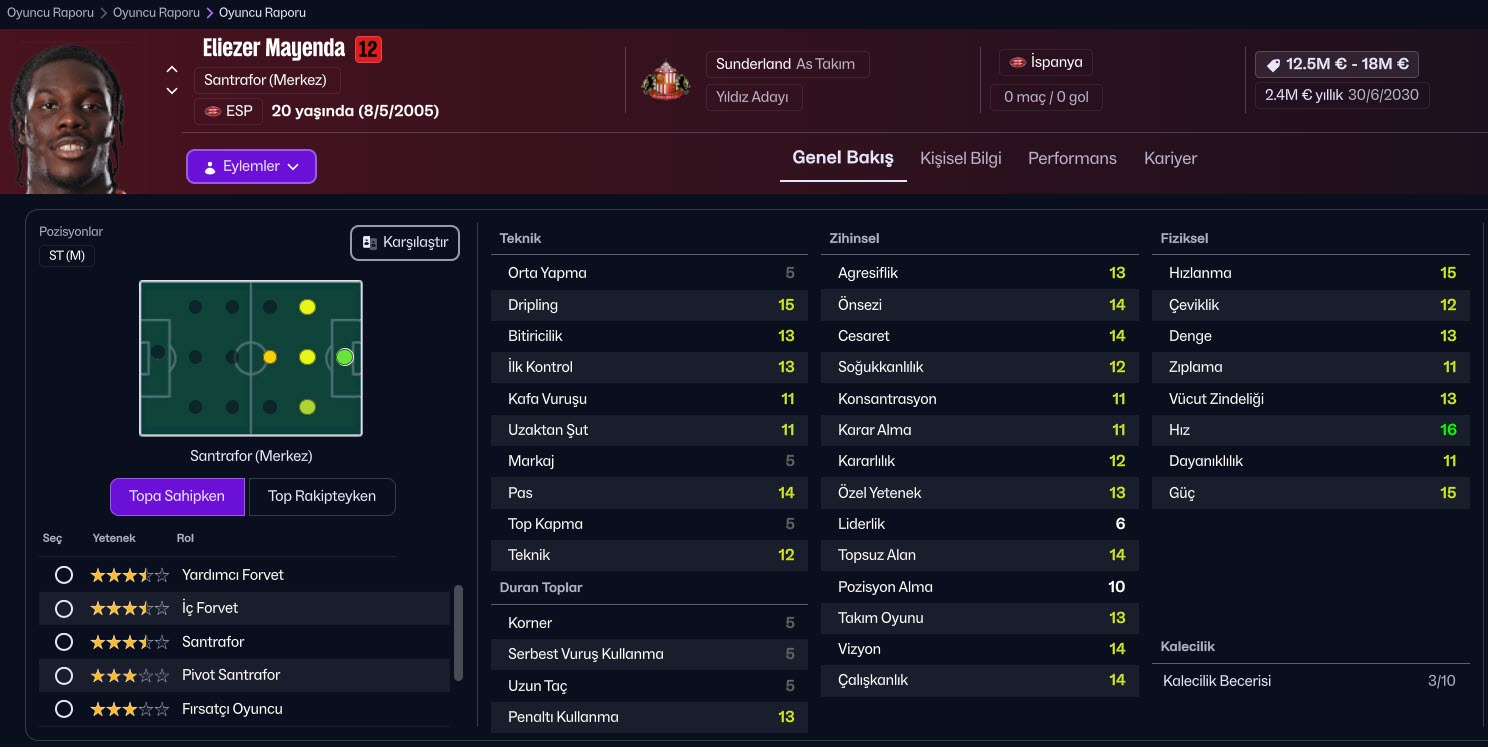1488x747 pixels.
Task: Click the Sunderland club crest icon
Action: coord(665,81)
